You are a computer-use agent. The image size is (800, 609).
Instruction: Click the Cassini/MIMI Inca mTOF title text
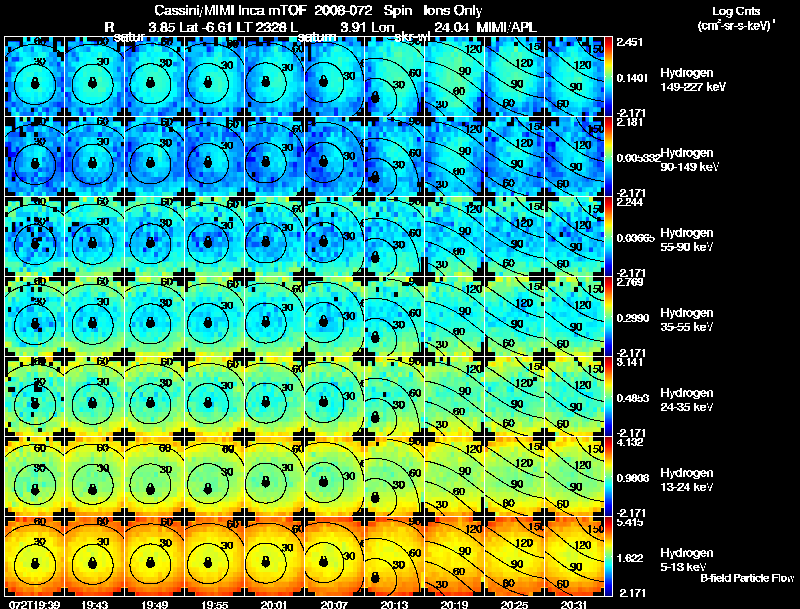click(230, 10)
